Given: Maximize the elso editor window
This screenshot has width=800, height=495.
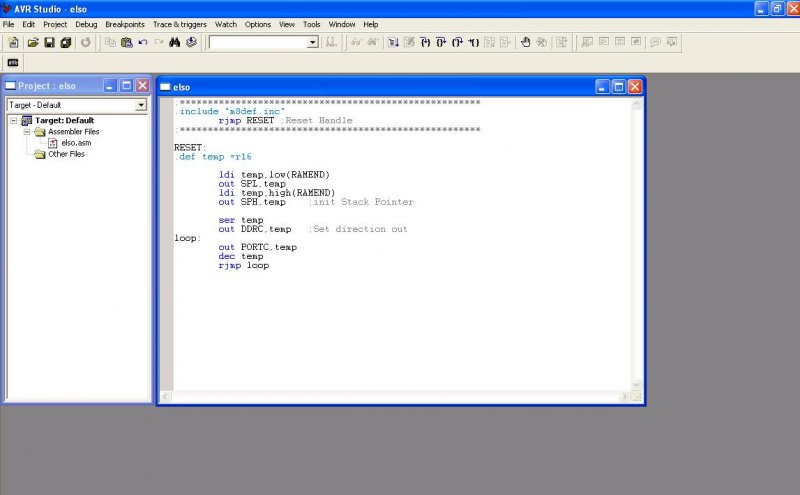Looking at the screenshot, I should 618,87.
